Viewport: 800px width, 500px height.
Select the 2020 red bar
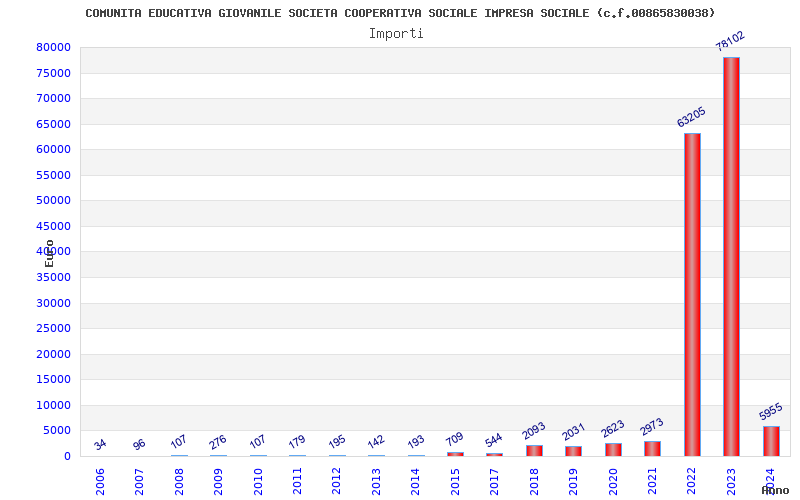coord(613,449)
